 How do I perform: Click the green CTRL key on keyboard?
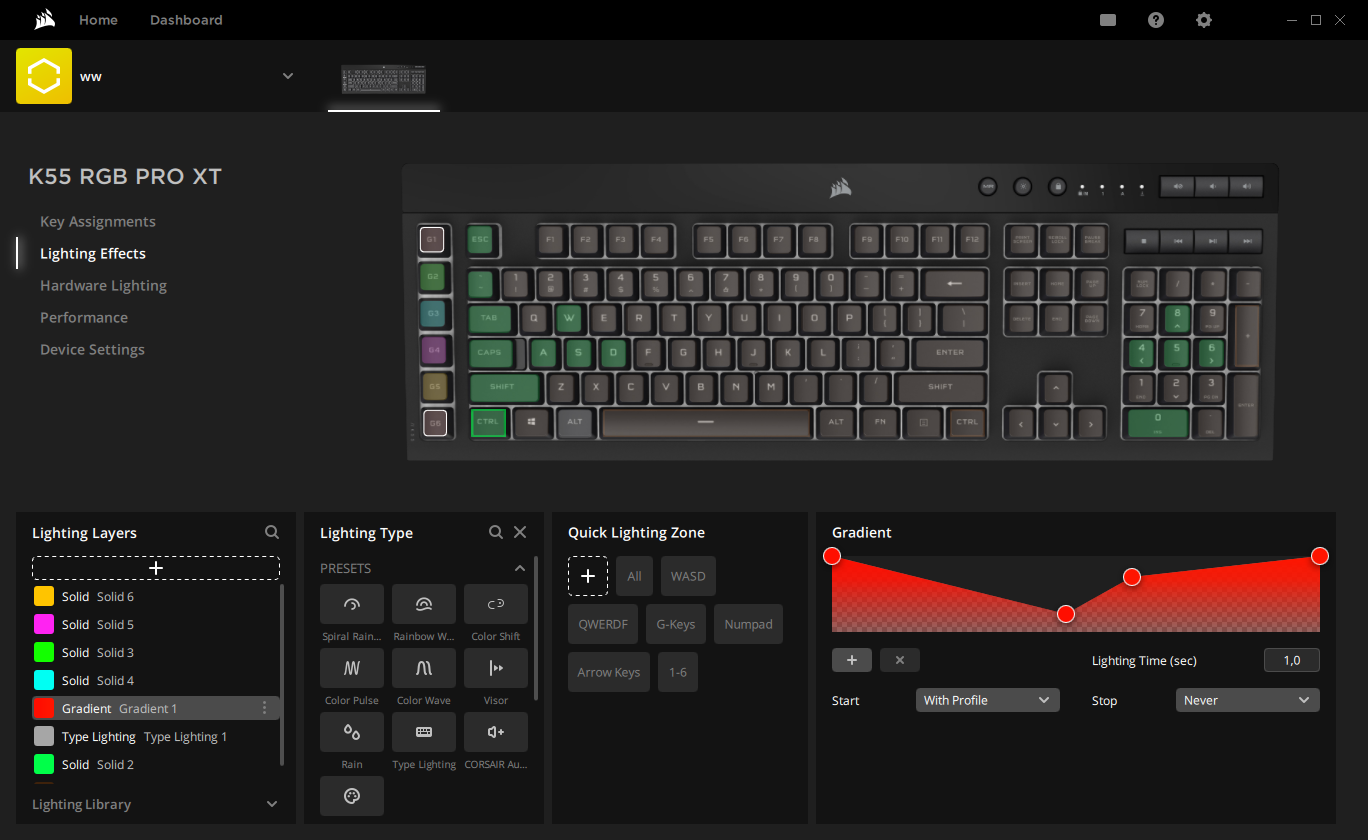(x=488, y=422)
